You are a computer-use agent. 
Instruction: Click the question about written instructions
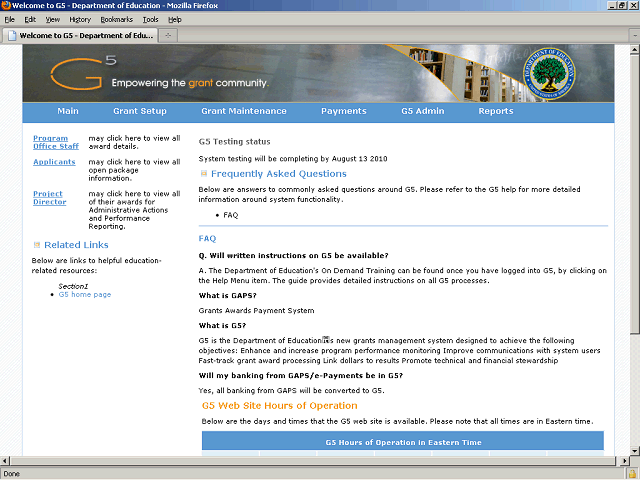pyautogui.click(x=293, y=256)
